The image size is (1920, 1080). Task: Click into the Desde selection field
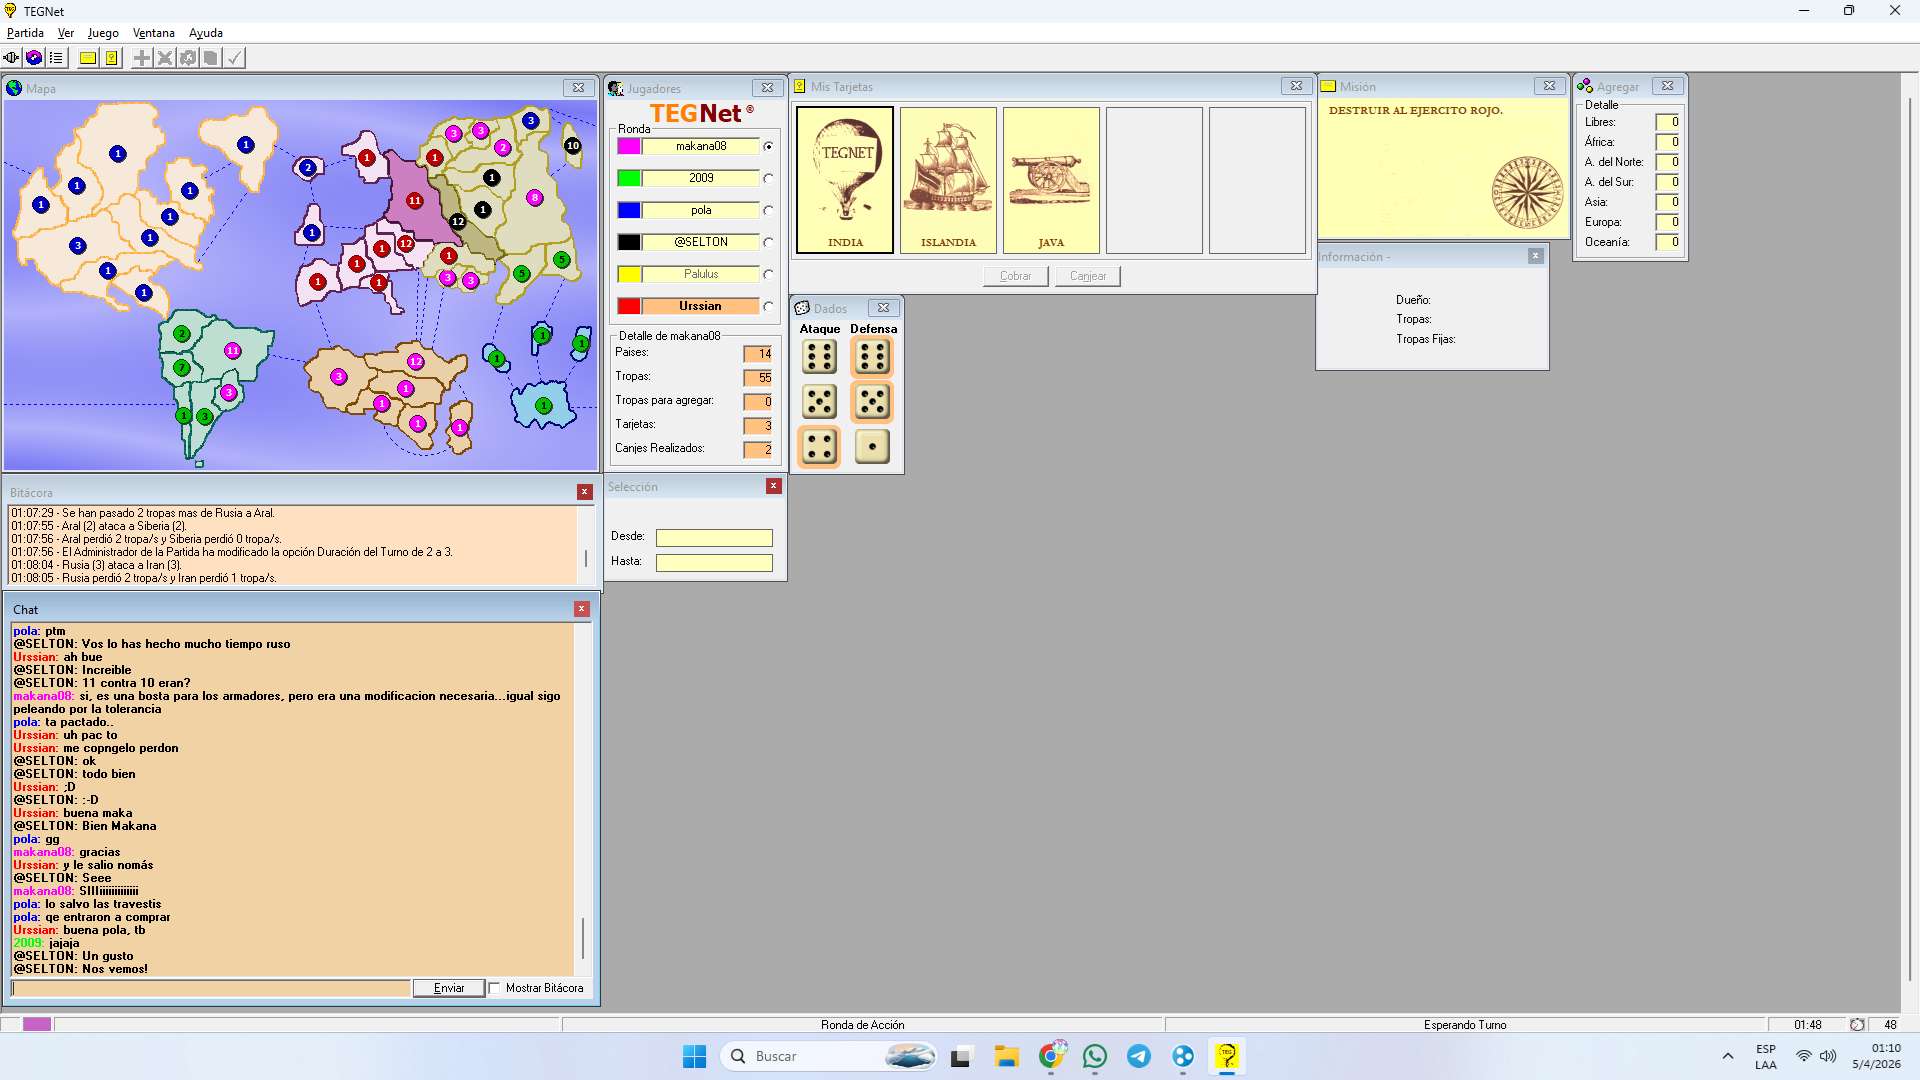click(x=714, y=537)
